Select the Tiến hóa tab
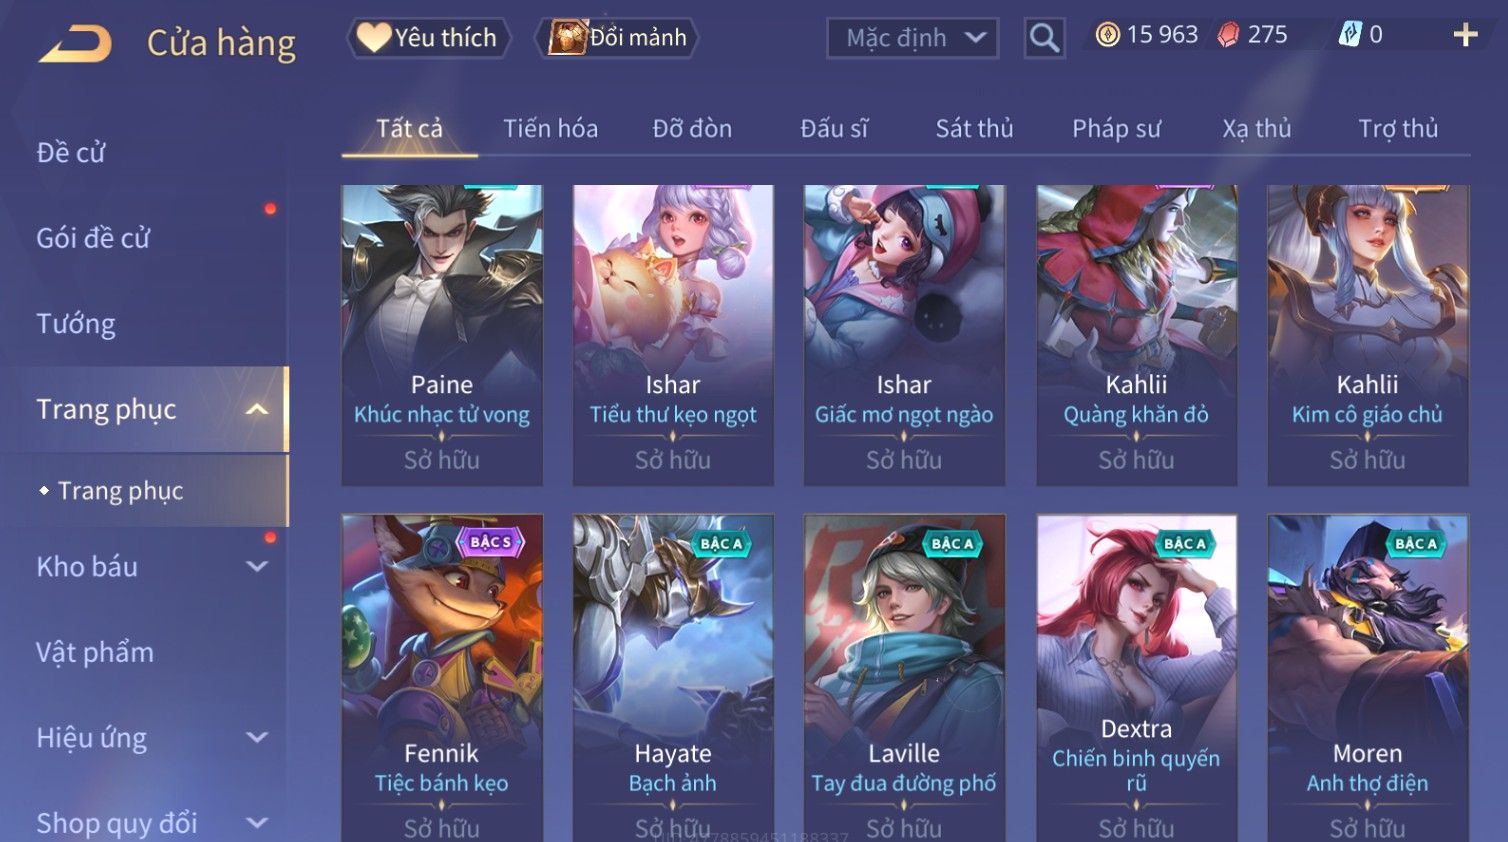Image resolution: width=1508 pixels, height=842 pixels. pyautogui.click(x=550, y=128)
